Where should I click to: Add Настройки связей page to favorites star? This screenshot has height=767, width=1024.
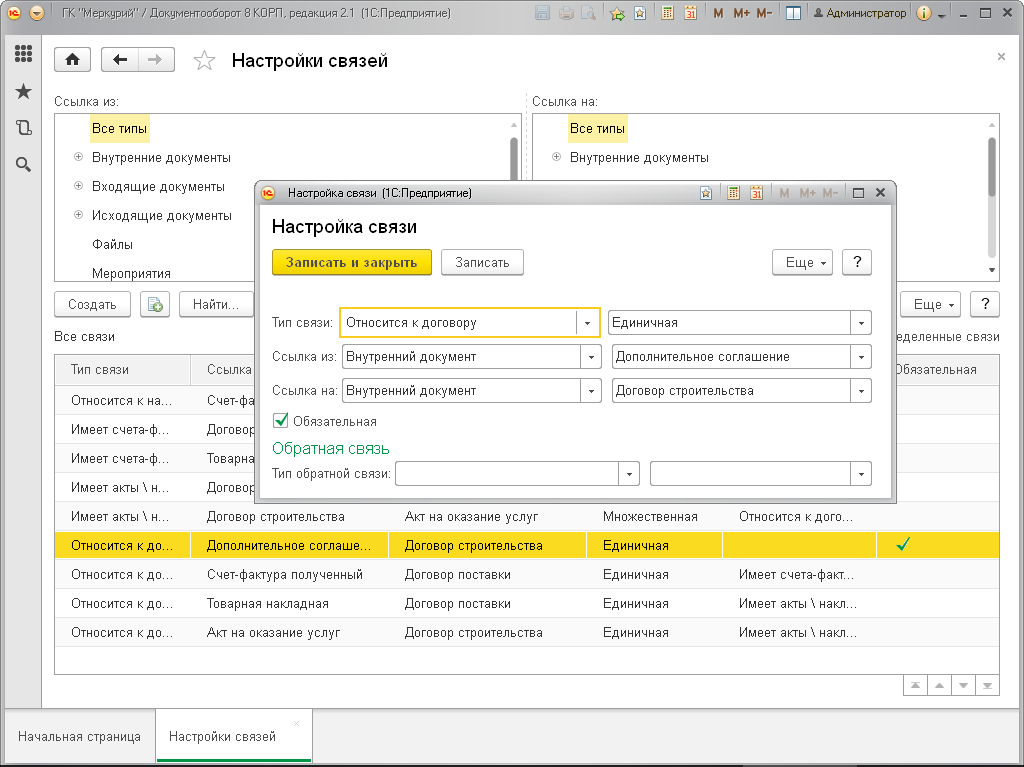click(204, 61)
